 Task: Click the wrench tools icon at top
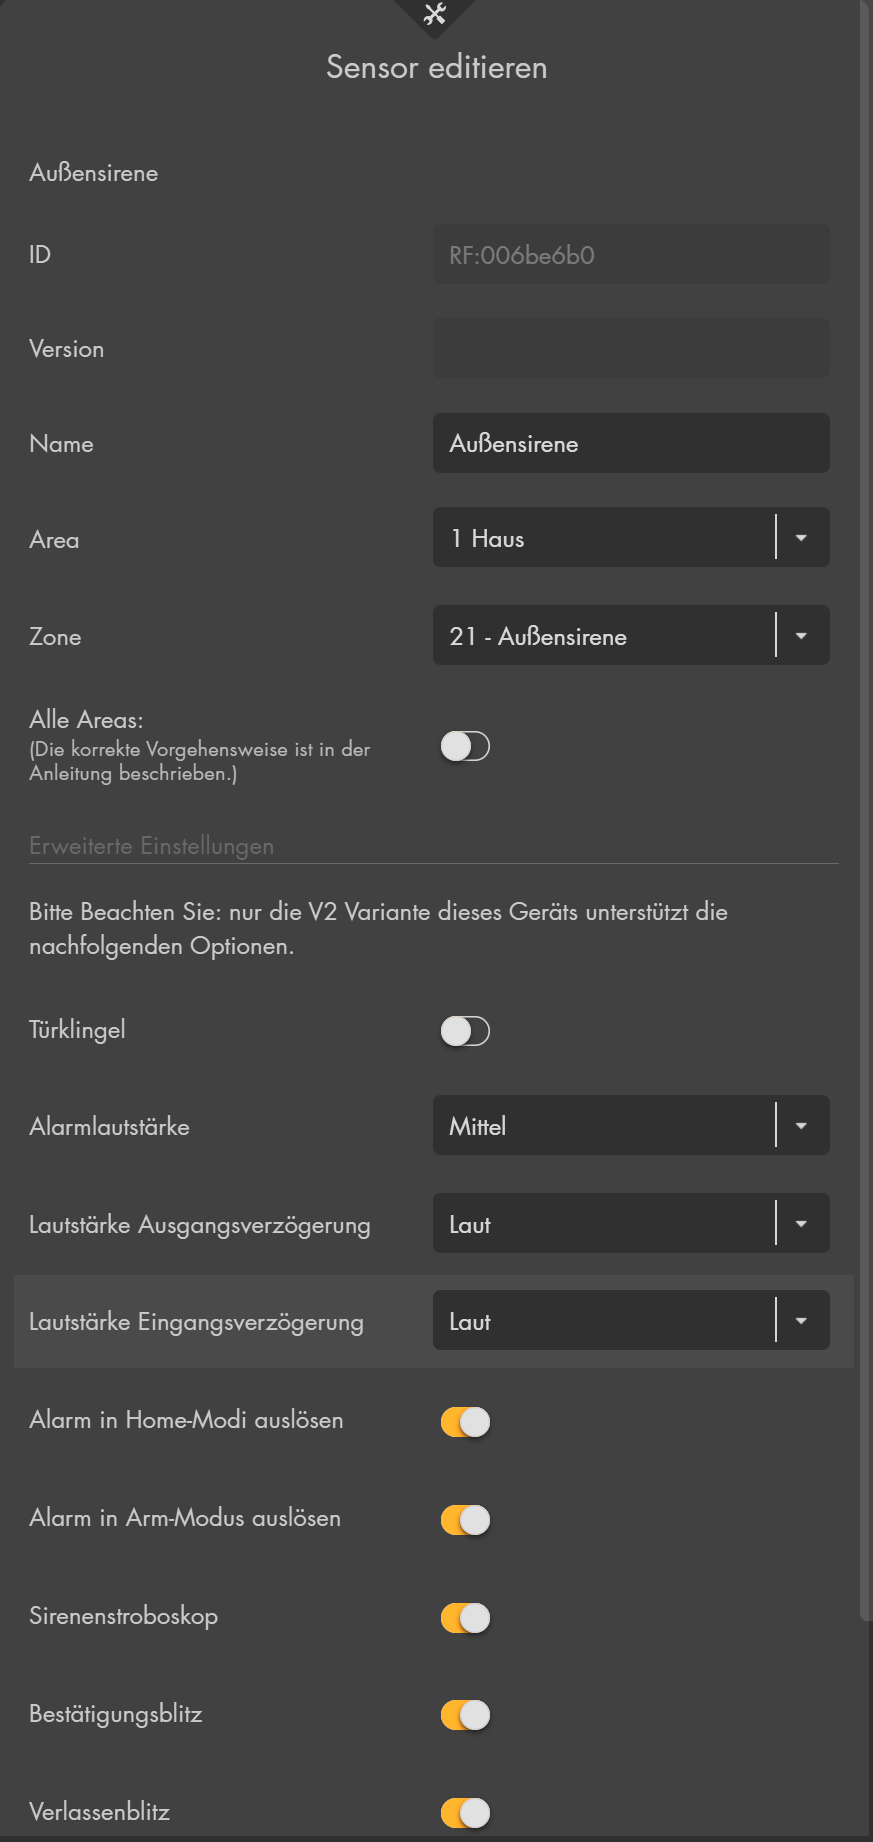point(435,14)
